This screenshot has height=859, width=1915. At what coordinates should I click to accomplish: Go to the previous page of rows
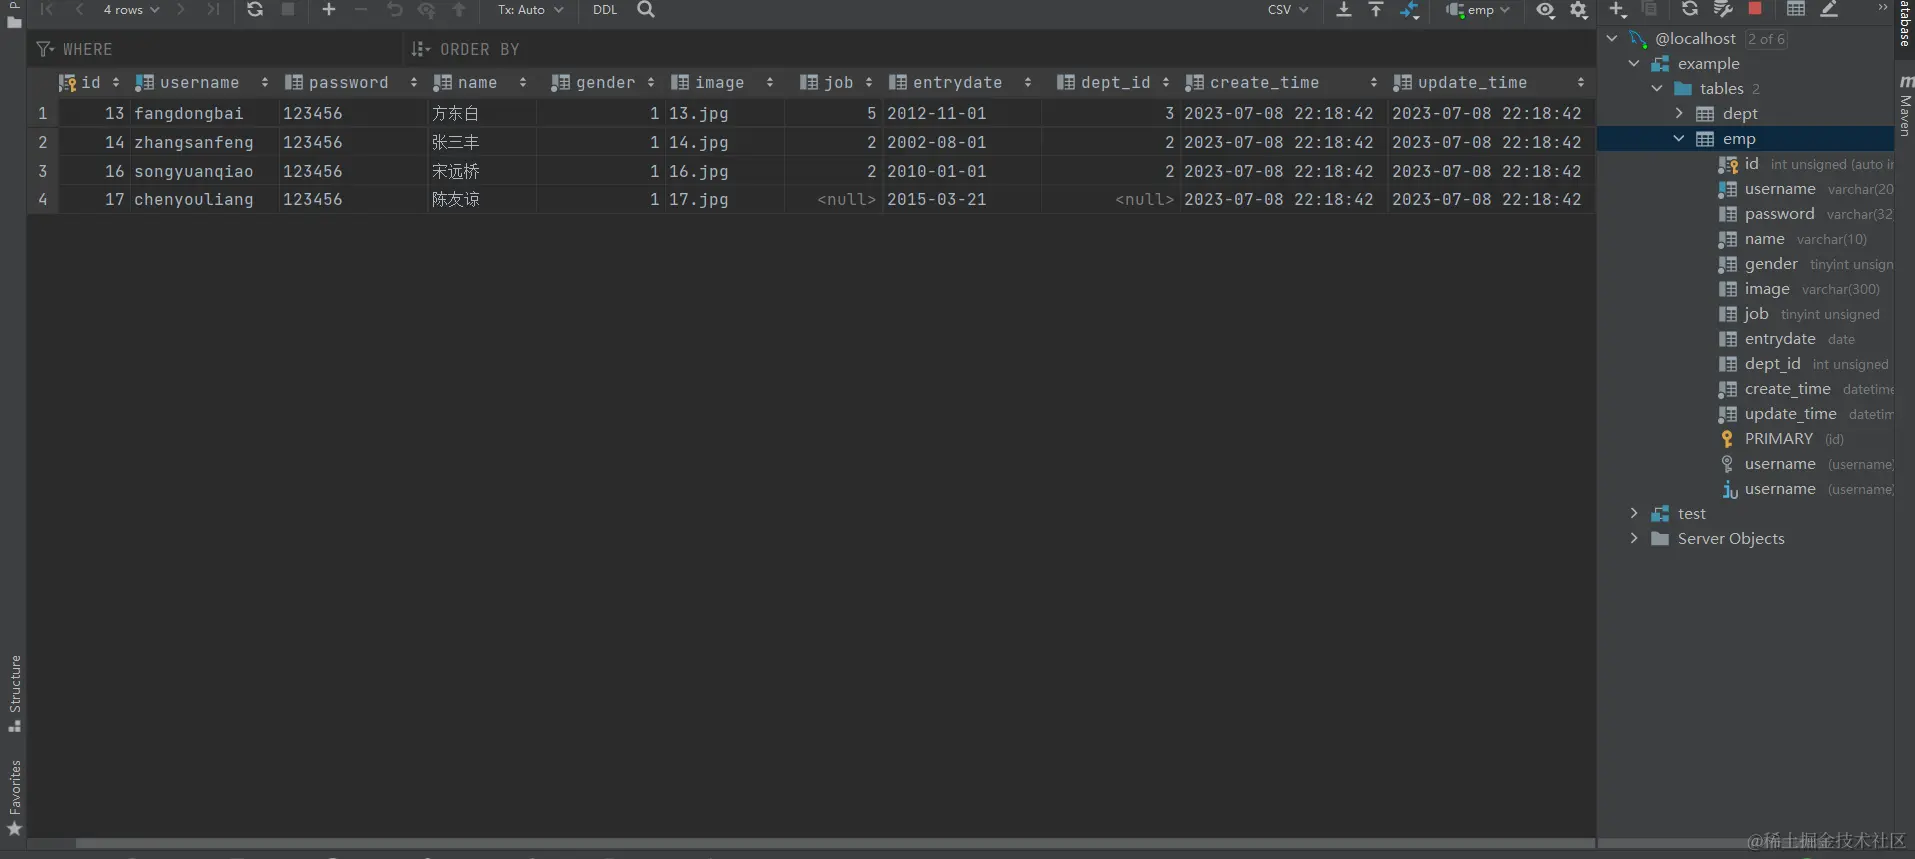pos(80,10)
